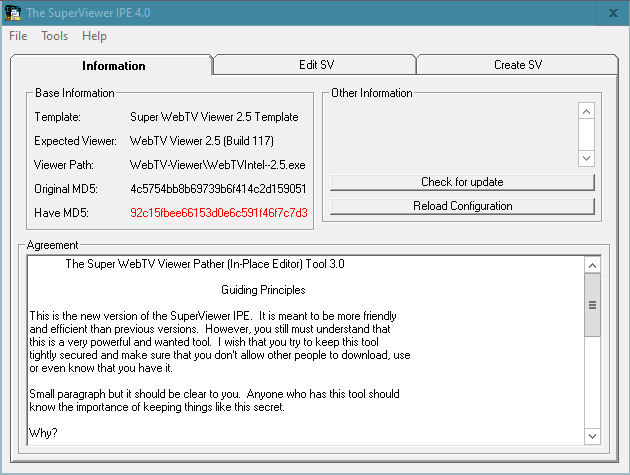Image resolution: width=630 pixels, height=475 pixels.
Task: Click the SuperViewer app icon in title bar
Action: [x=13, y=13]
